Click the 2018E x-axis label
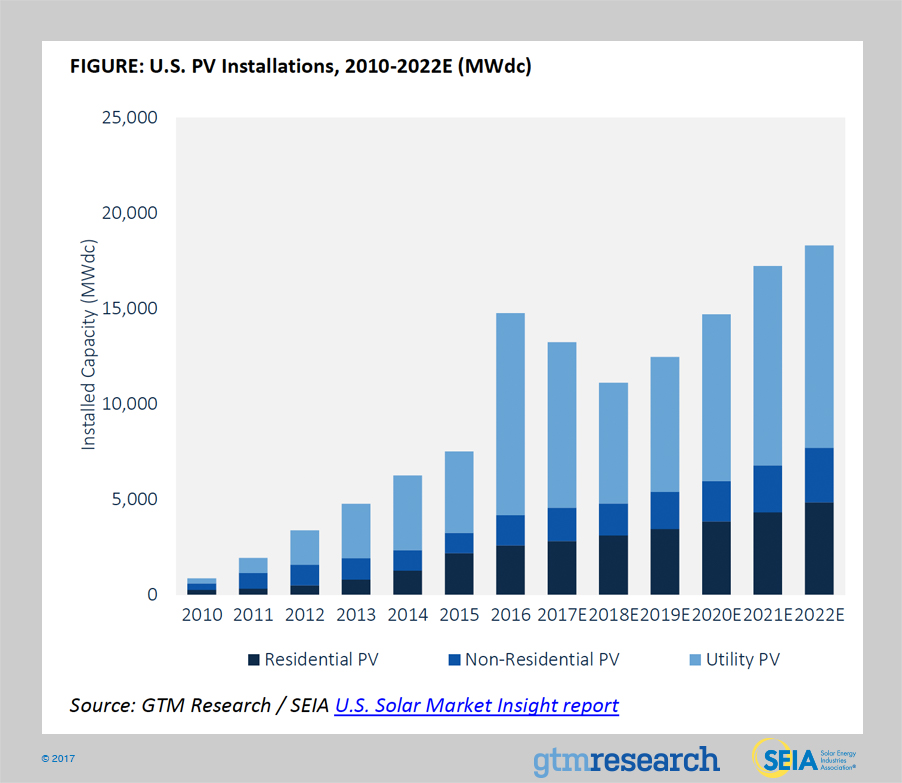 pos(613,615)
